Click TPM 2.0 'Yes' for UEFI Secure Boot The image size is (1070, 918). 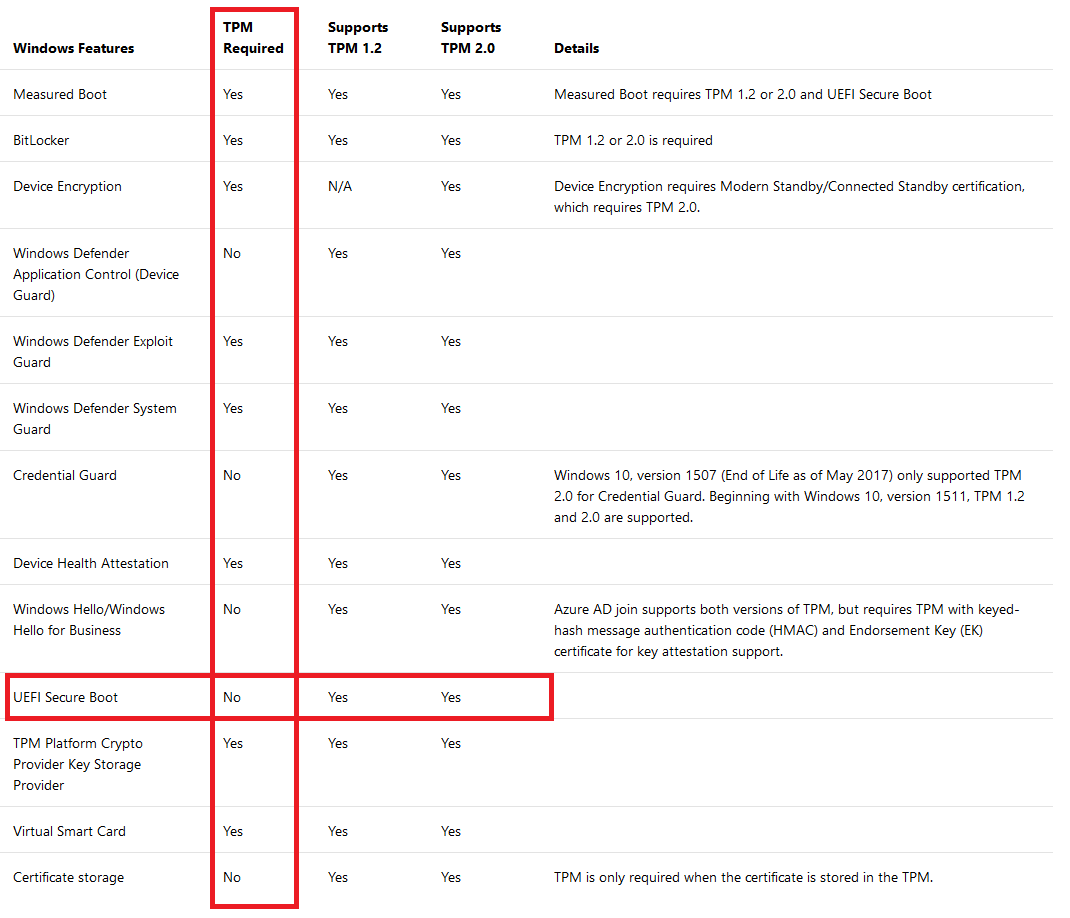point(450,697)
